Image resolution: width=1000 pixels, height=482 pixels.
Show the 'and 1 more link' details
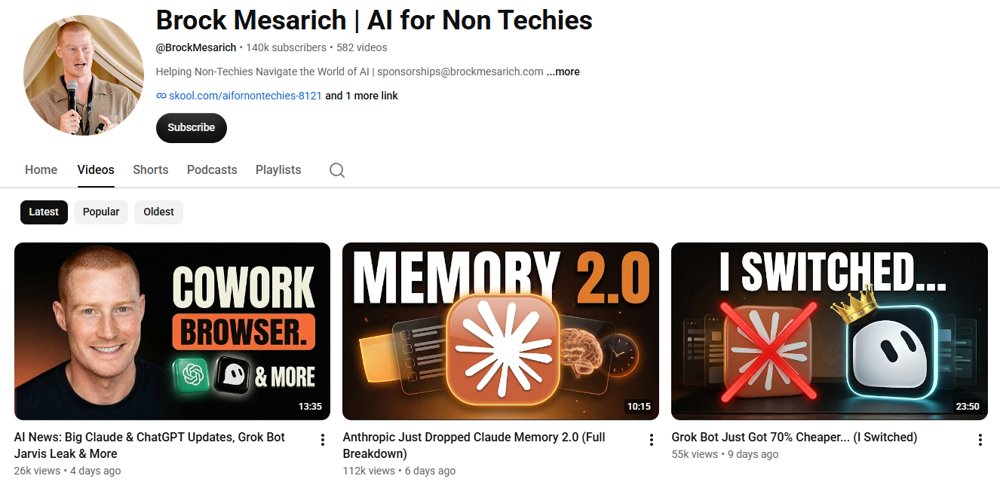[x=362, y=96]
